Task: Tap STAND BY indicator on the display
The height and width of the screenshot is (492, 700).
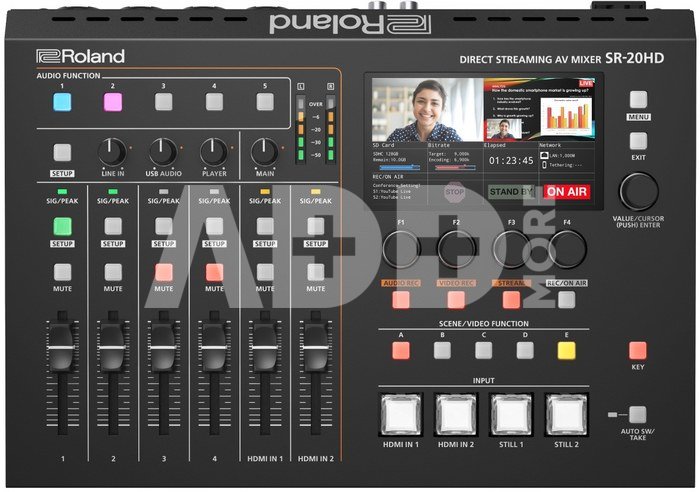Action: coord(512,192)
